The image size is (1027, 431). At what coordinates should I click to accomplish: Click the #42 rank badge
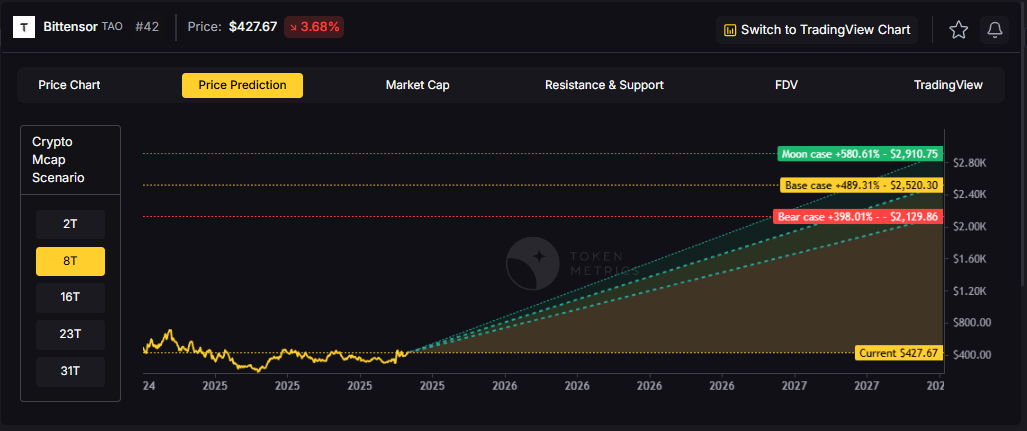pyautogui.click(x=147, y=28)
